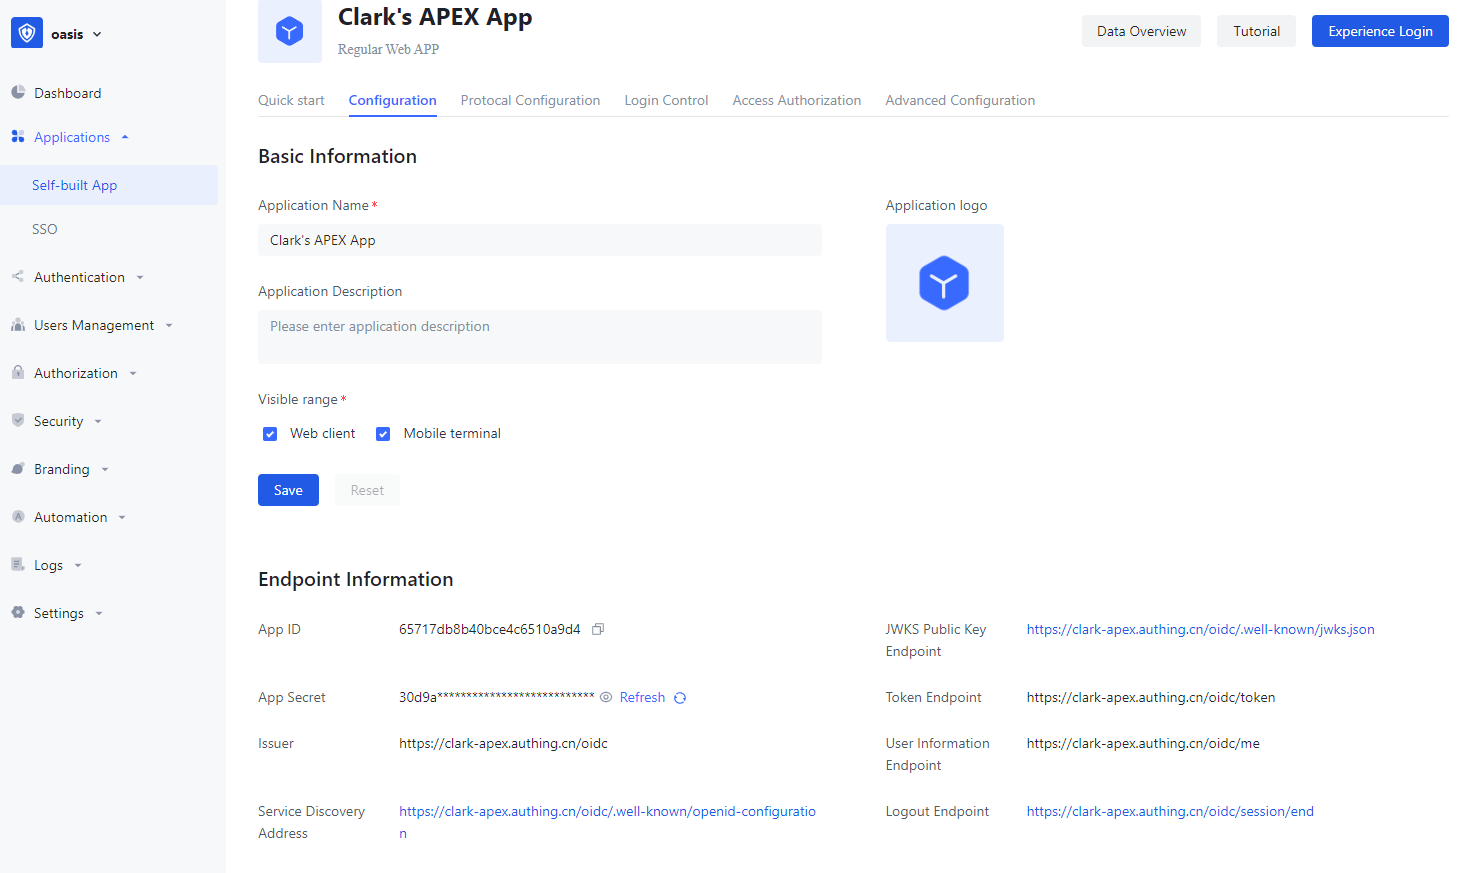The width and height of the screenshot is (1465, 873).
Task: Copy the App ID using copy icon
Action: click(x=598, y=629)
